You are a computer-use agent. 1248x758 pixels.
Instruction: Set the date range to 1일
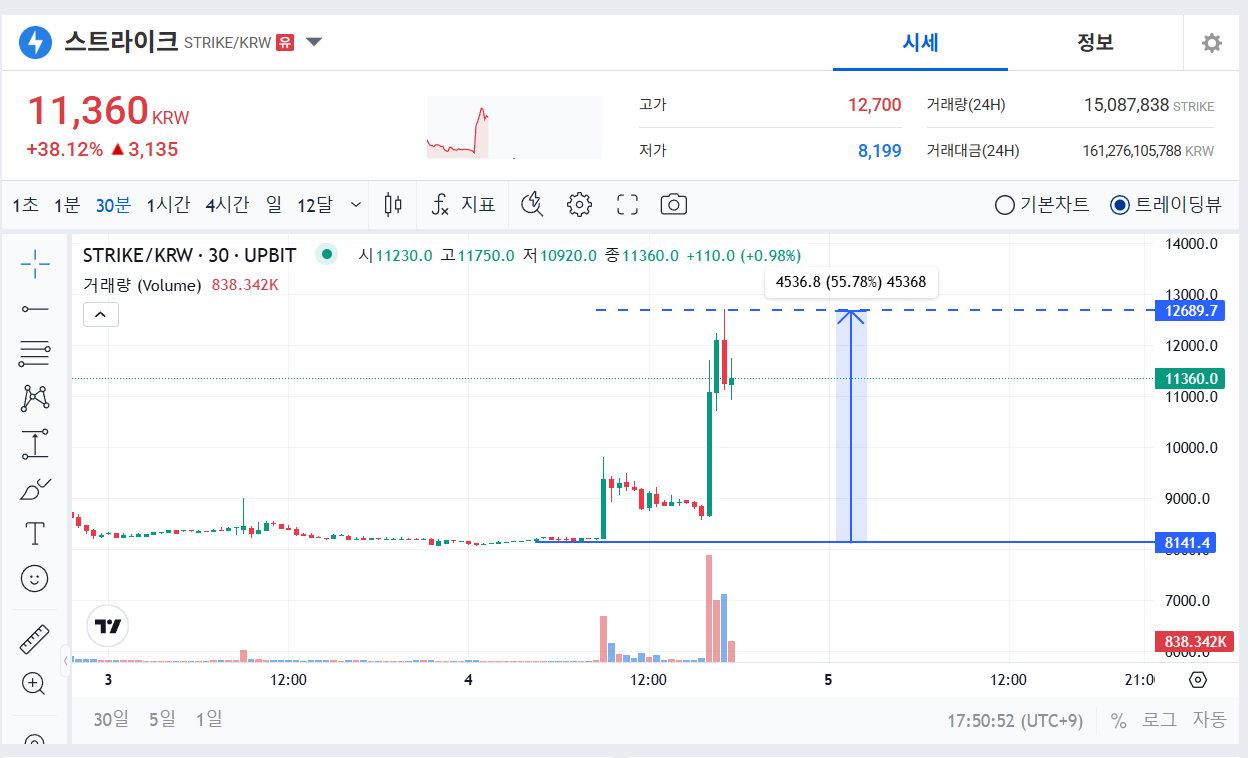click(209, 719)
